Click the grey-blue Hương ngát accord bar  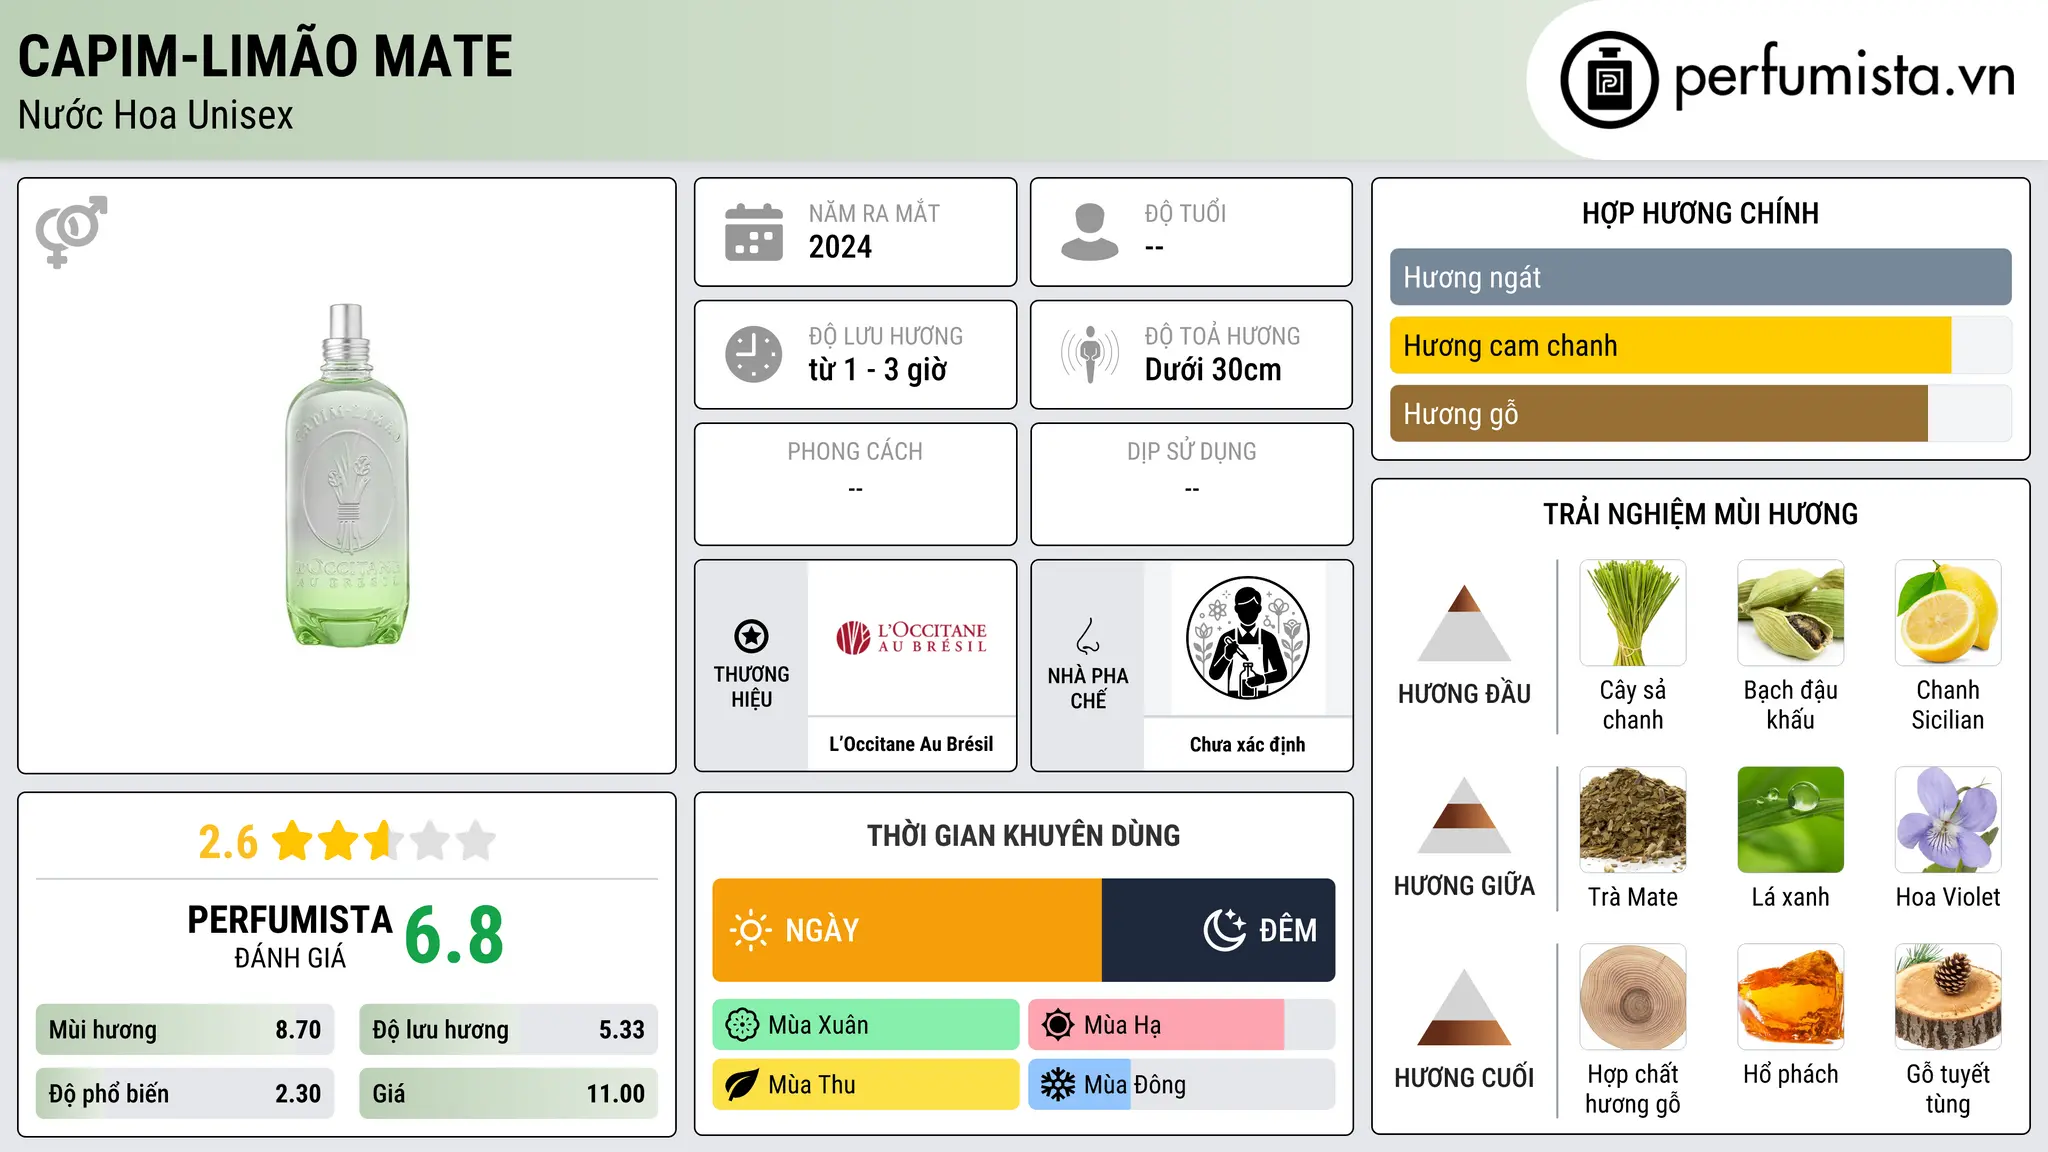pyautogui.click(x=1700, y=277)
